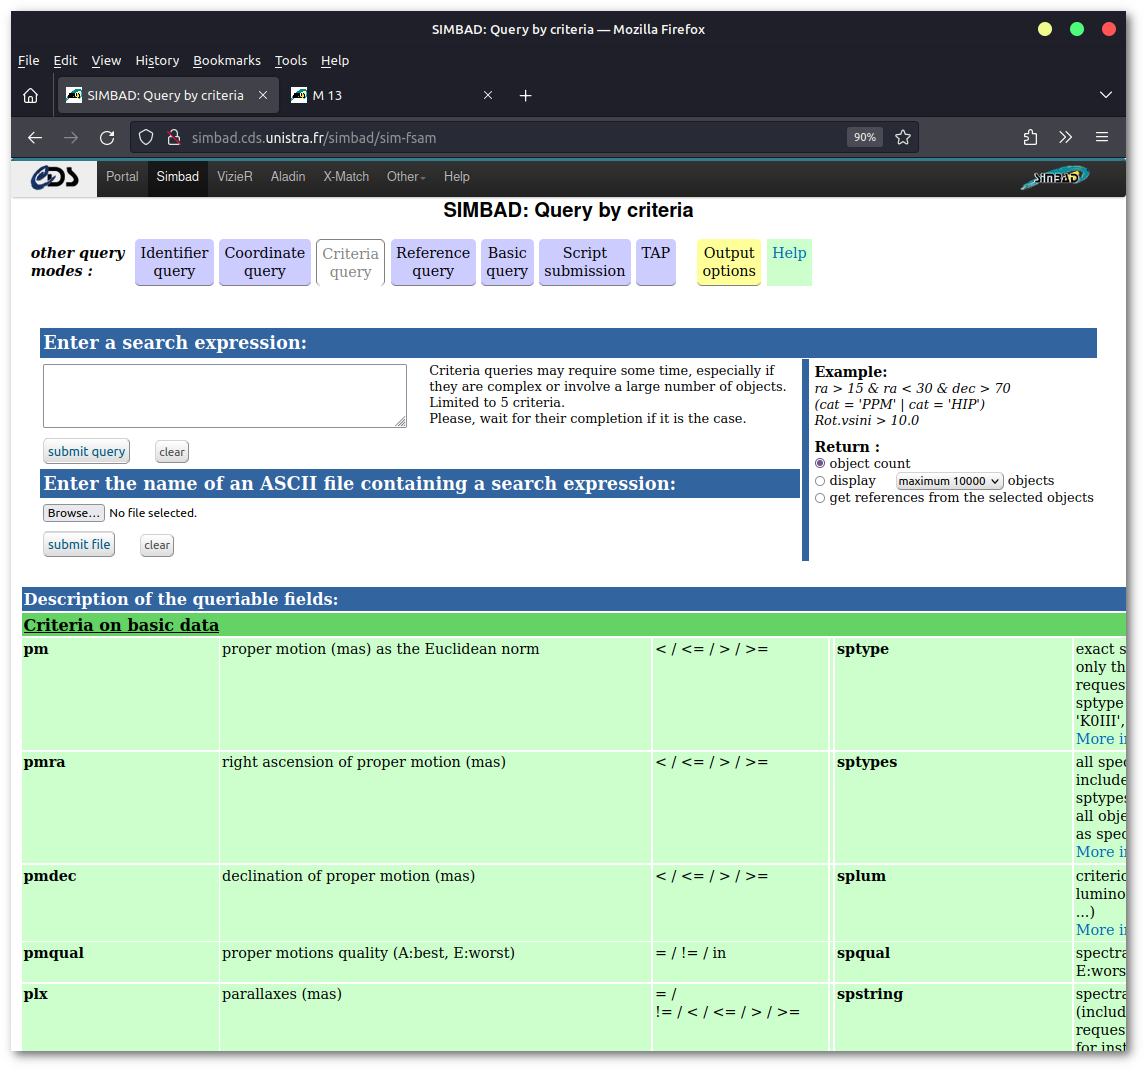
Task: Open the Firefox hamburger menu
Action: 1102,137
